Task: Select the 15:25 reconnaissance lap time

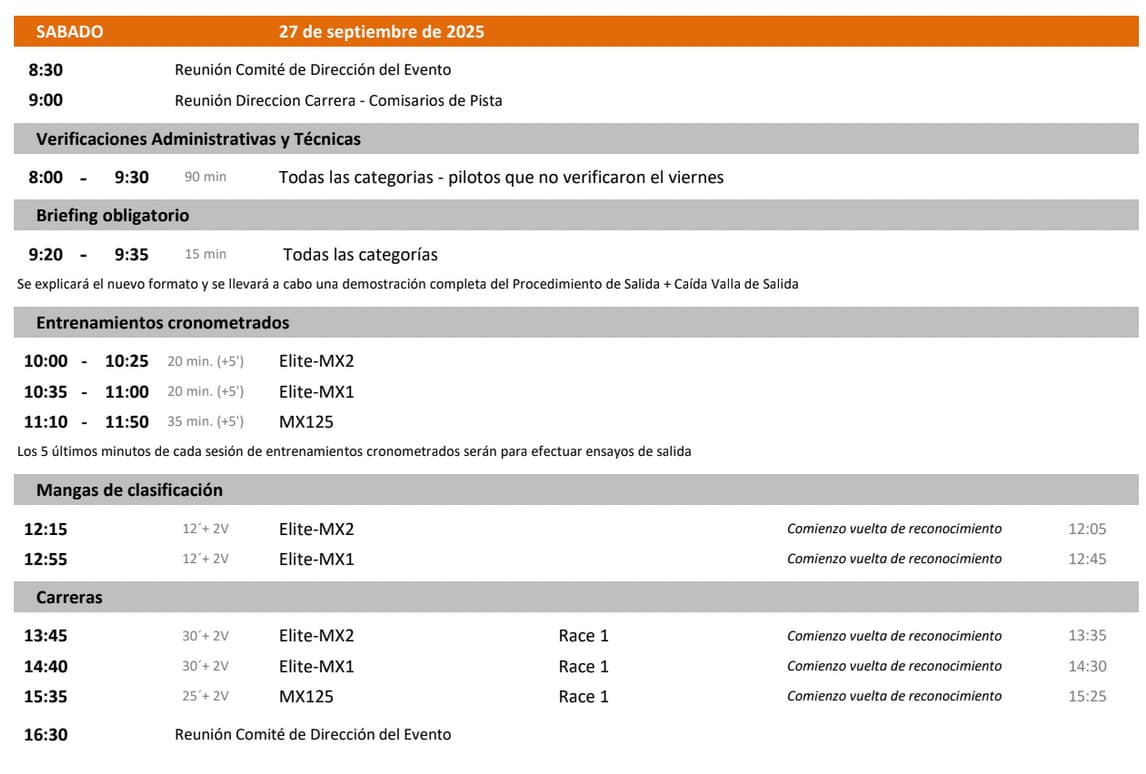Action: [1087, 696]
